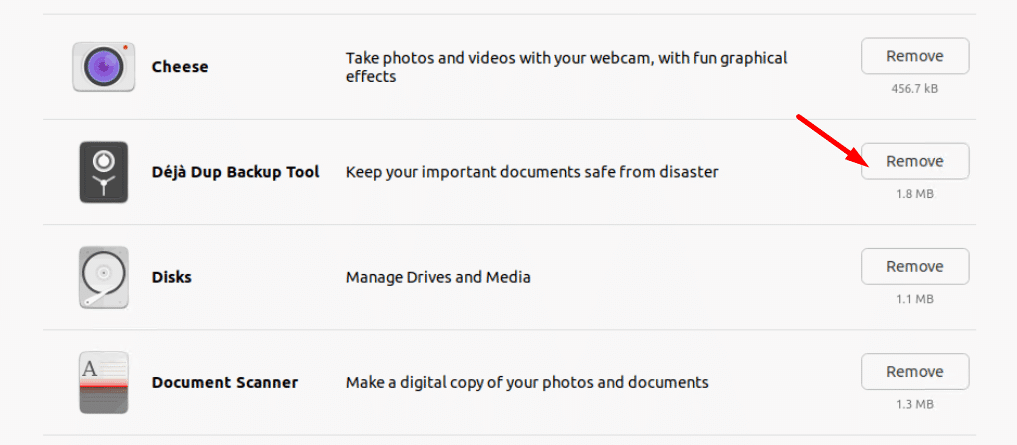Click 'Manage Drives and Media' description

pyautogui.click(x=438, y=278)
